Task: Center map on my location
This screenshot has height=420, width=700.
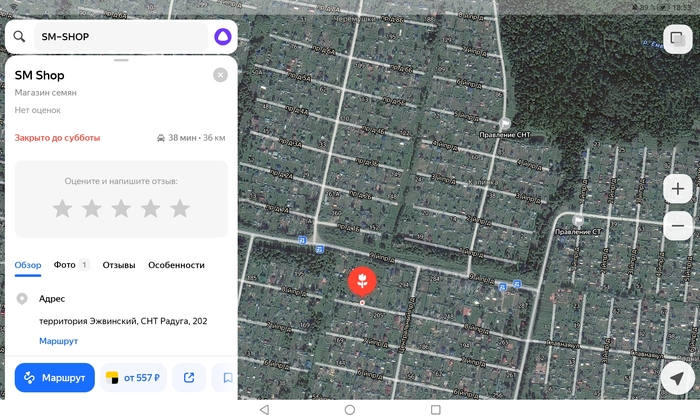Action: 677,378
